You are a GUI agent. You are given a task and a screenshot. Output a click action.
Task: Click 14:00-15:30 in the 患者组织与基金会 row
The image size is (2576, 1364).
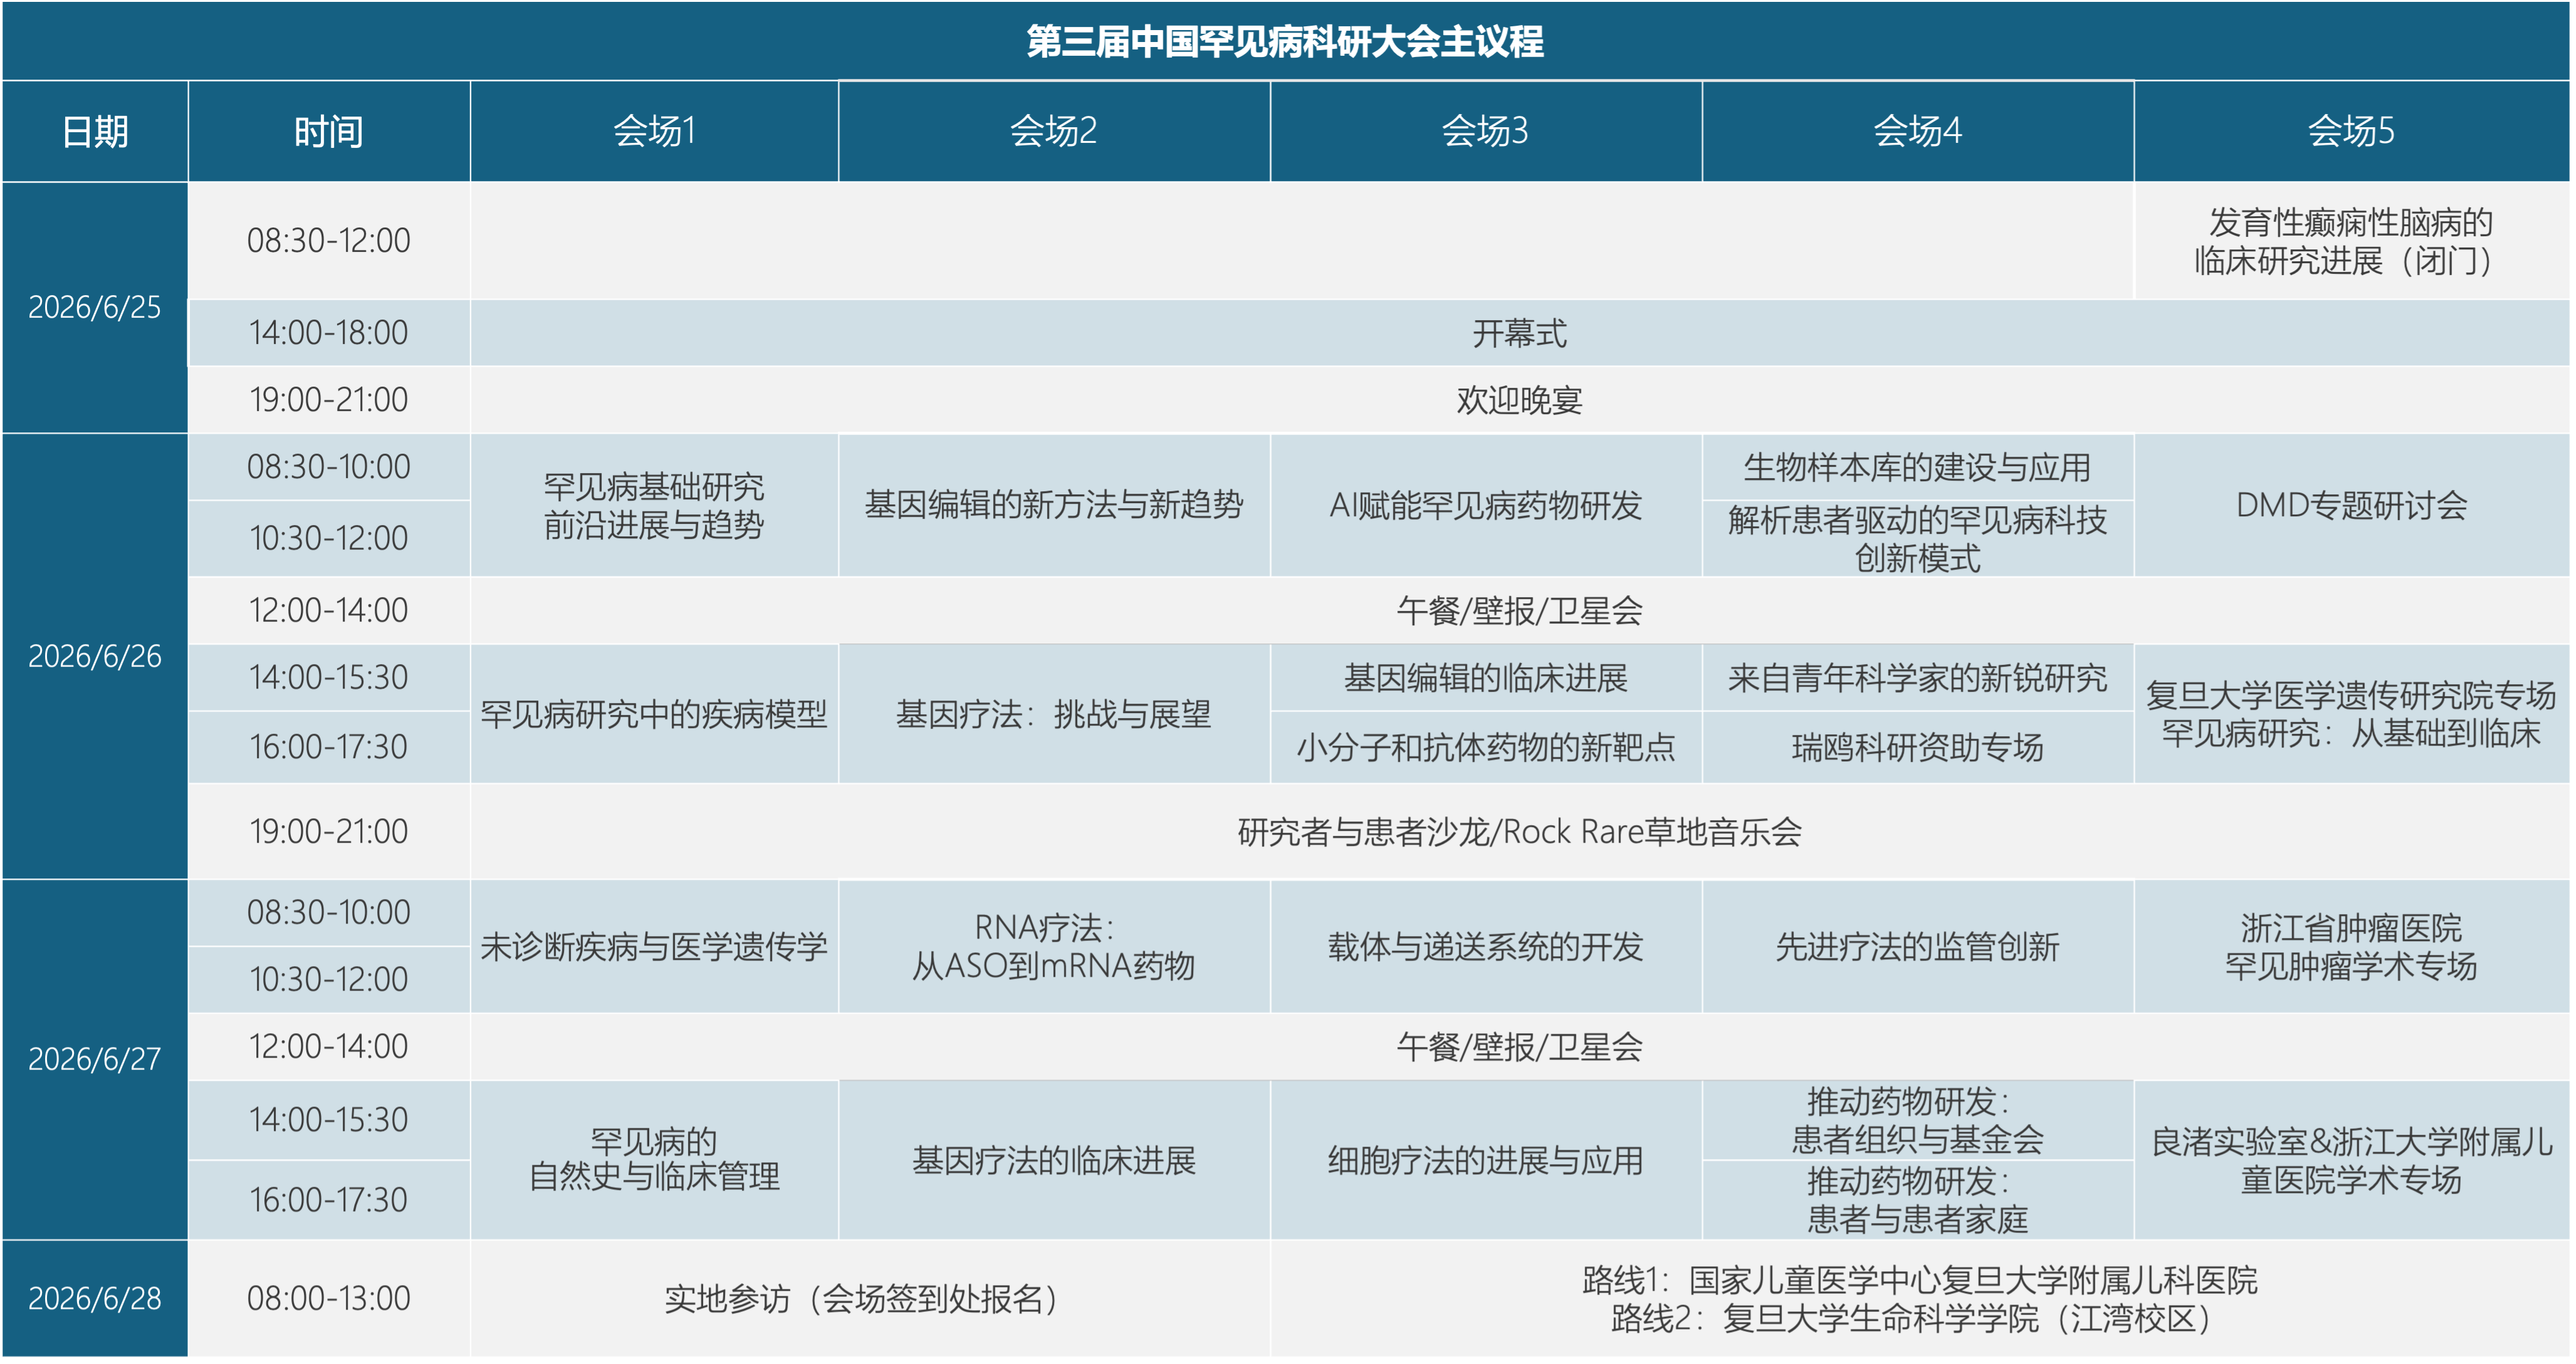tap(329, 1119)
